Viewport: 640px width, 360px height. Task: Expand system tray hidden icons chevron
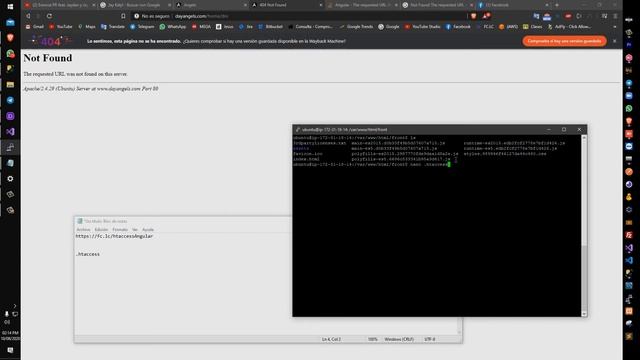click(x=15, y=306)
